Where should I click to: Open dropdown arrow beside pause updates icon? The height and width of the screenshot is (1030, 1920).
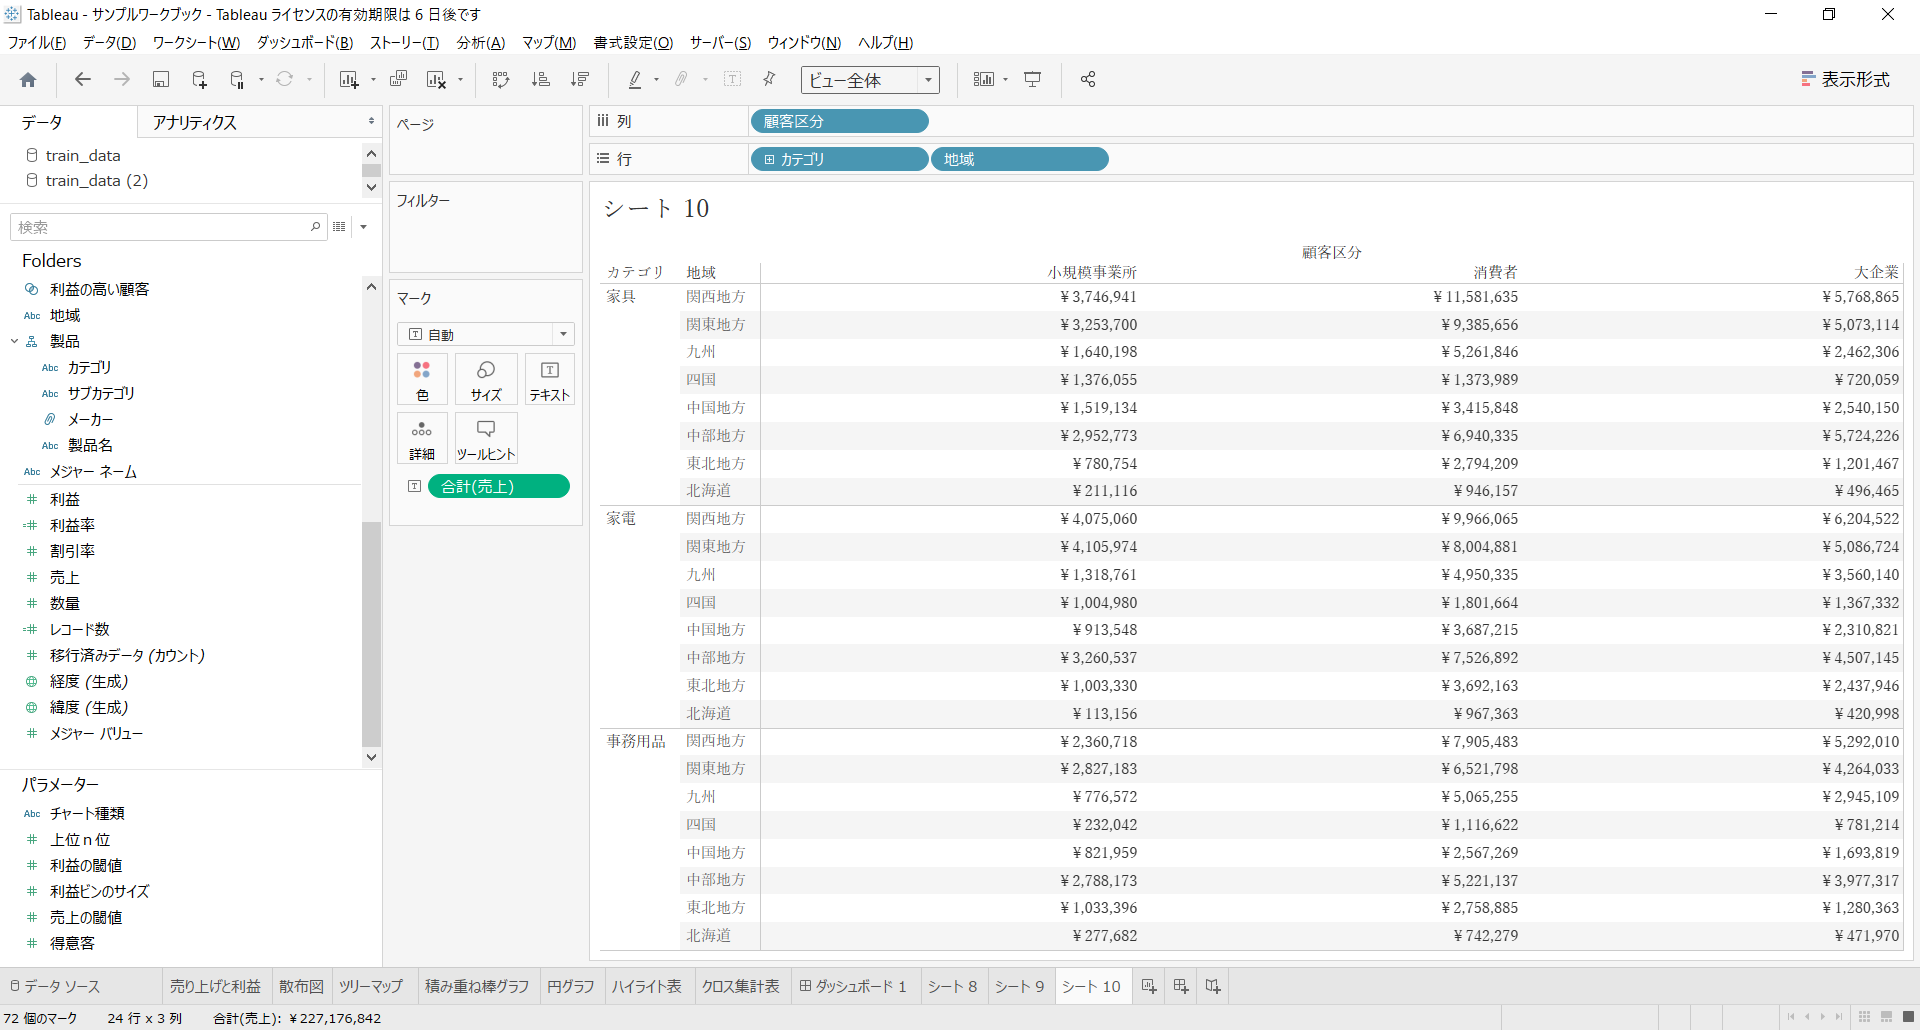261,80
